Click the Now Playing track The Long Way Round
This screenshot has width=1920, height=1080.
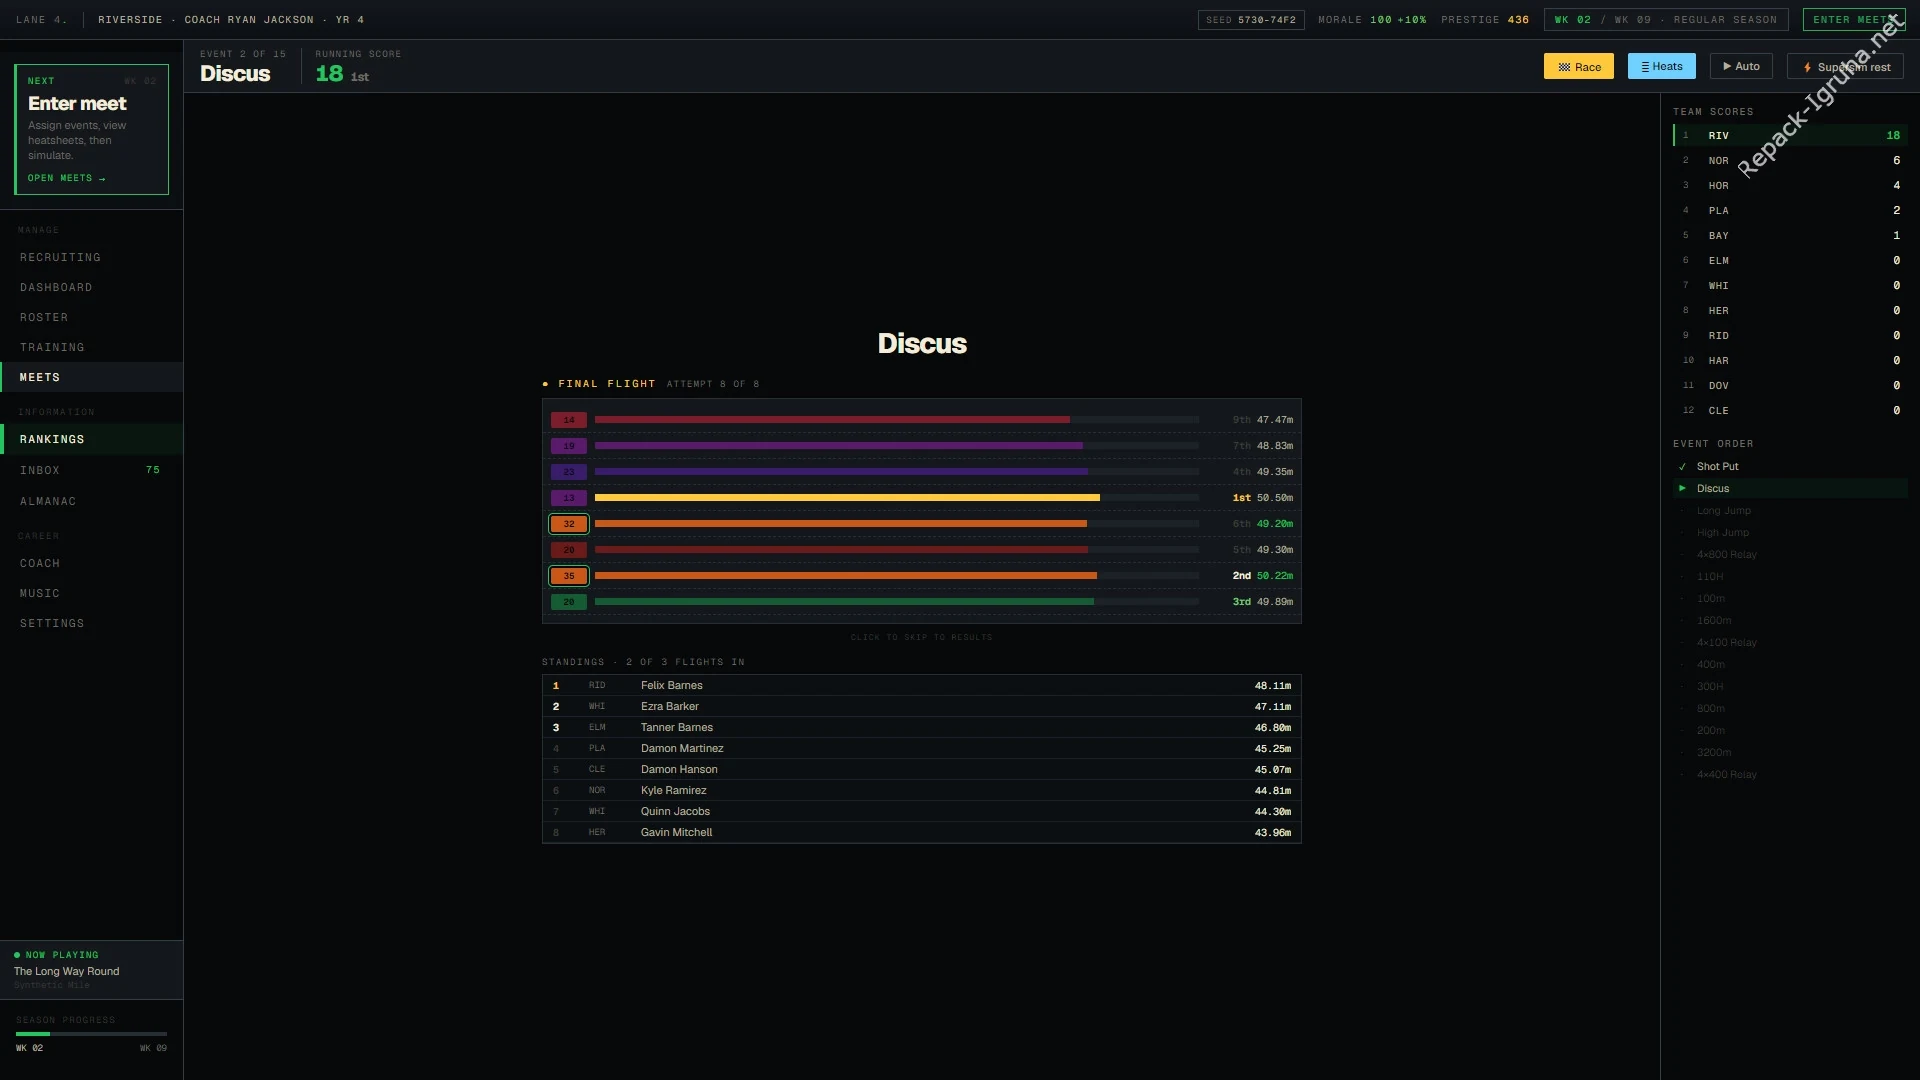click(67, 972)
